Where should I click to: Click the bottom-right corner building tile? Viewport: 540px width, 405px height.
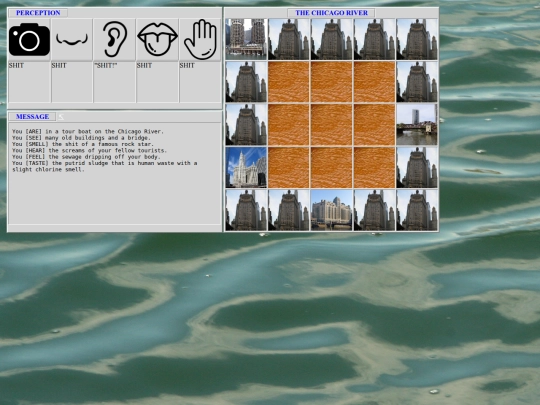click(417, 210)
